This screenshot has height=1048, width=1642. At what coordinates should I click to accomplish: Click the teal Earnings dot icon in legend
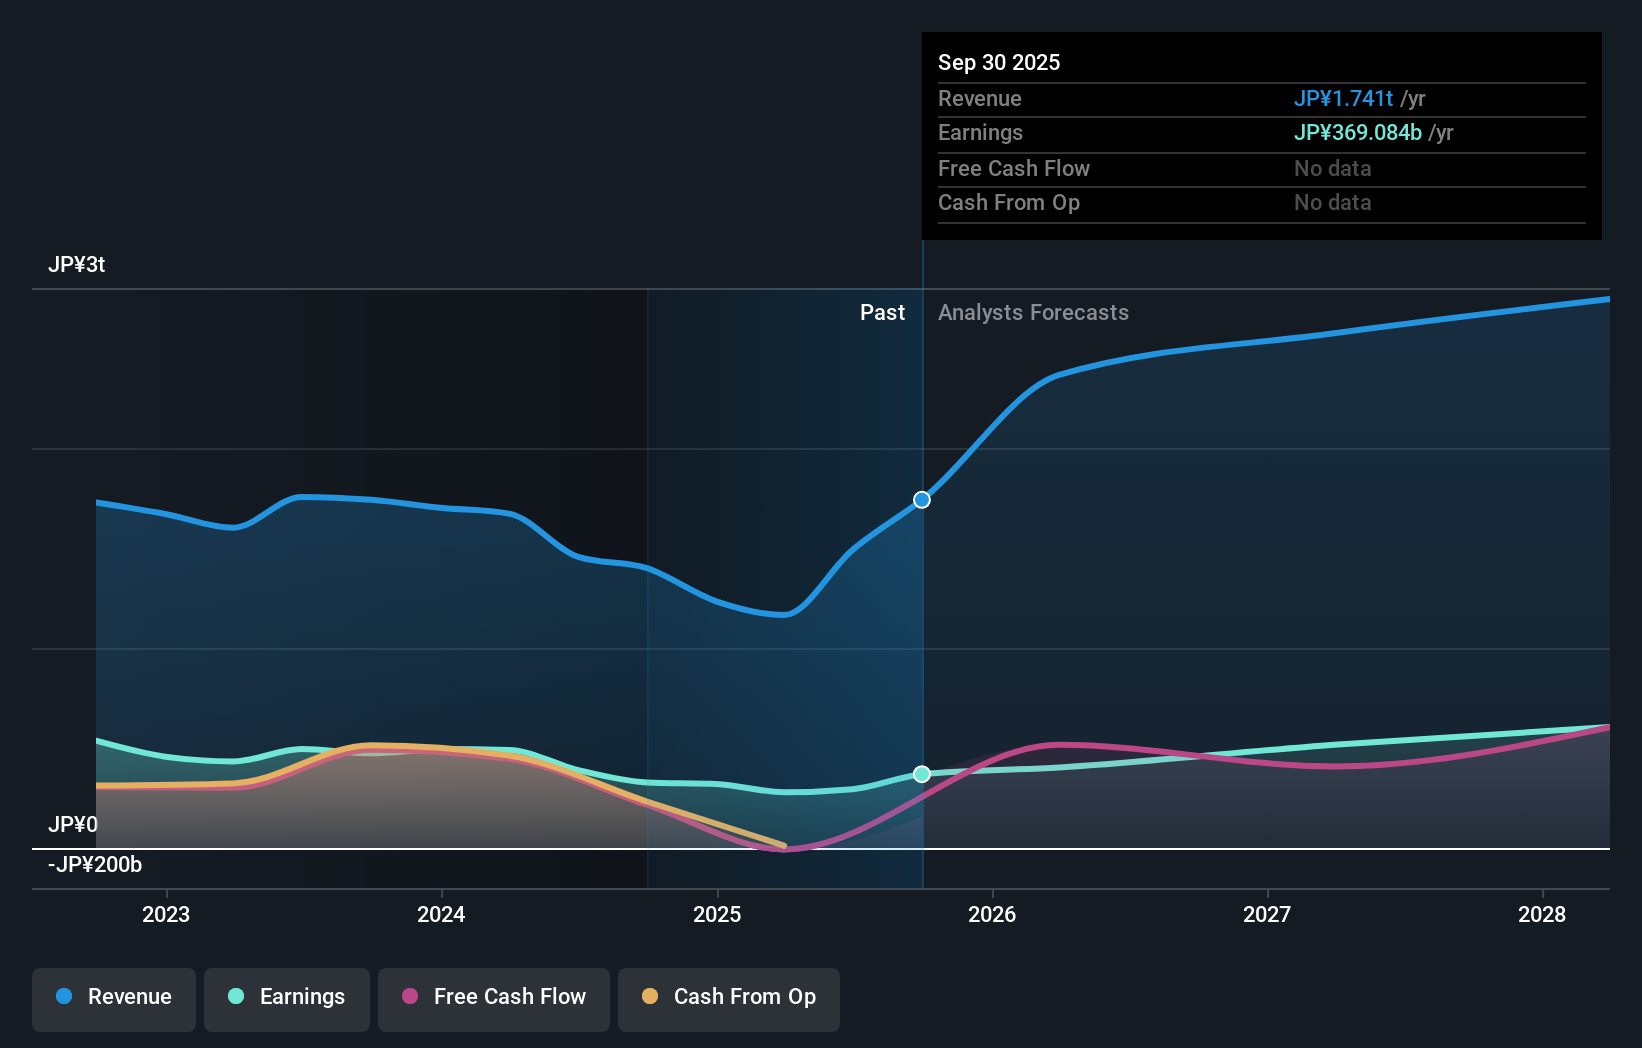[235, 997]
